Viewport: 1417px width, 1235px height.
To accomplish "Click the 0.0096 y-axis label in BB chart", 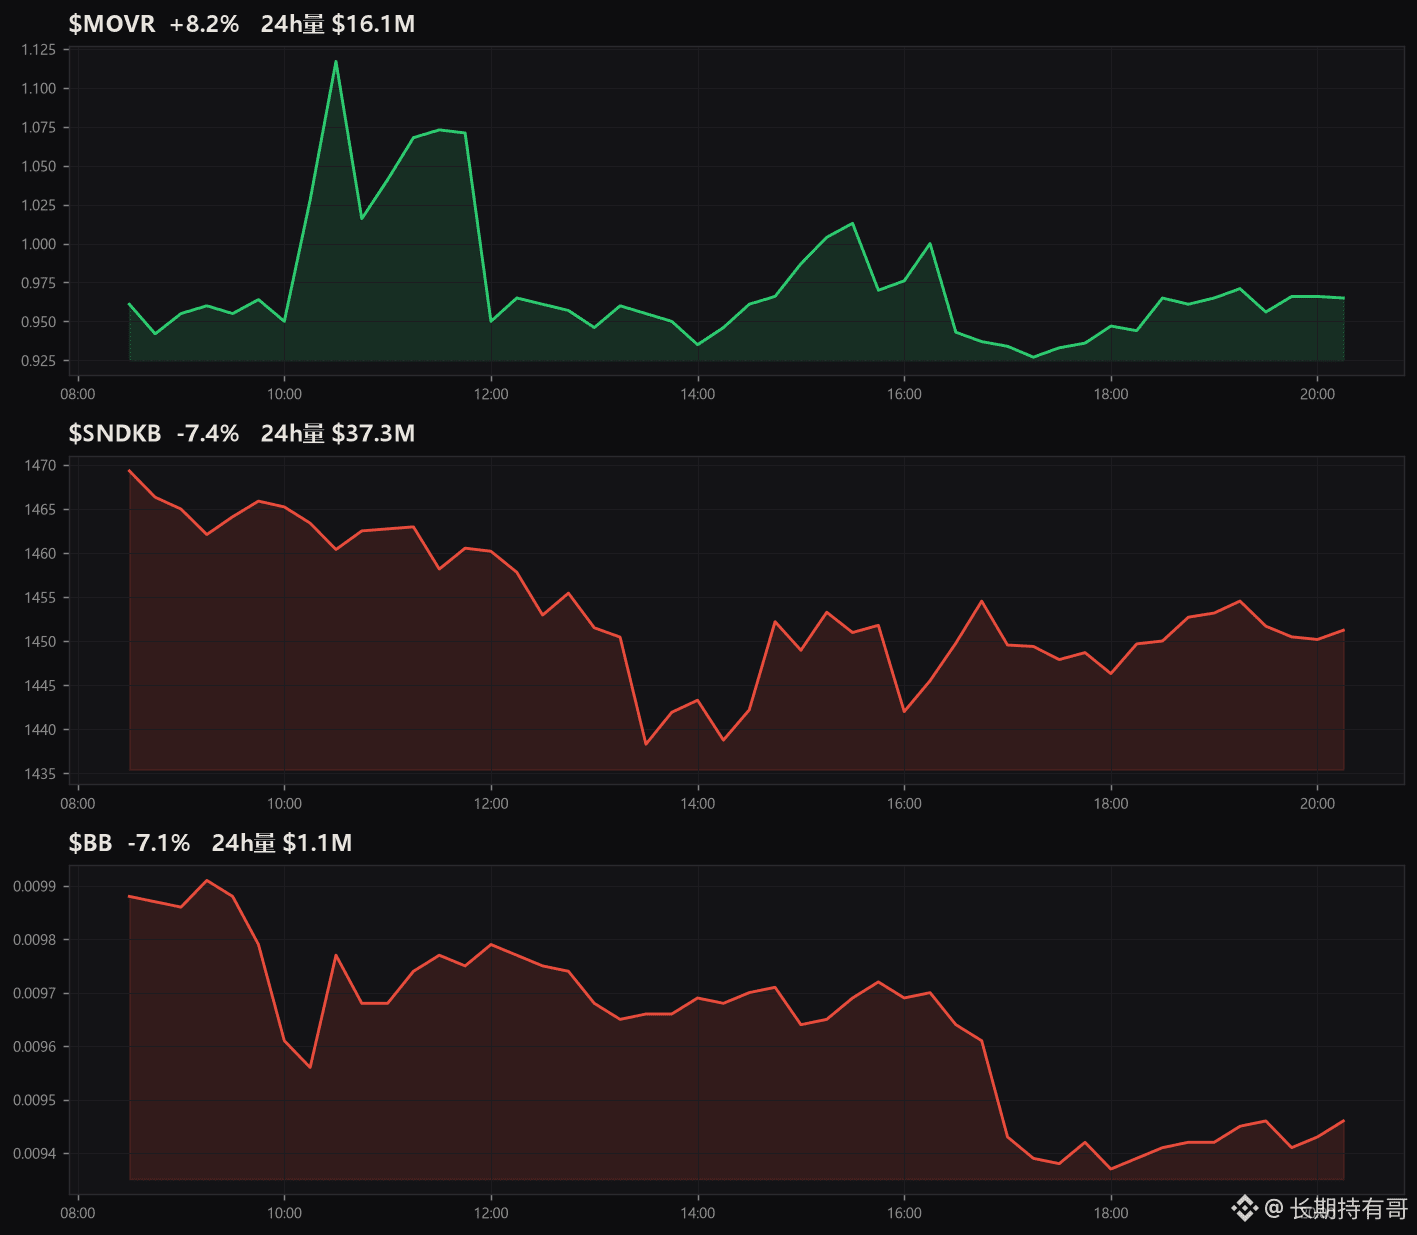I will 35,1047.
